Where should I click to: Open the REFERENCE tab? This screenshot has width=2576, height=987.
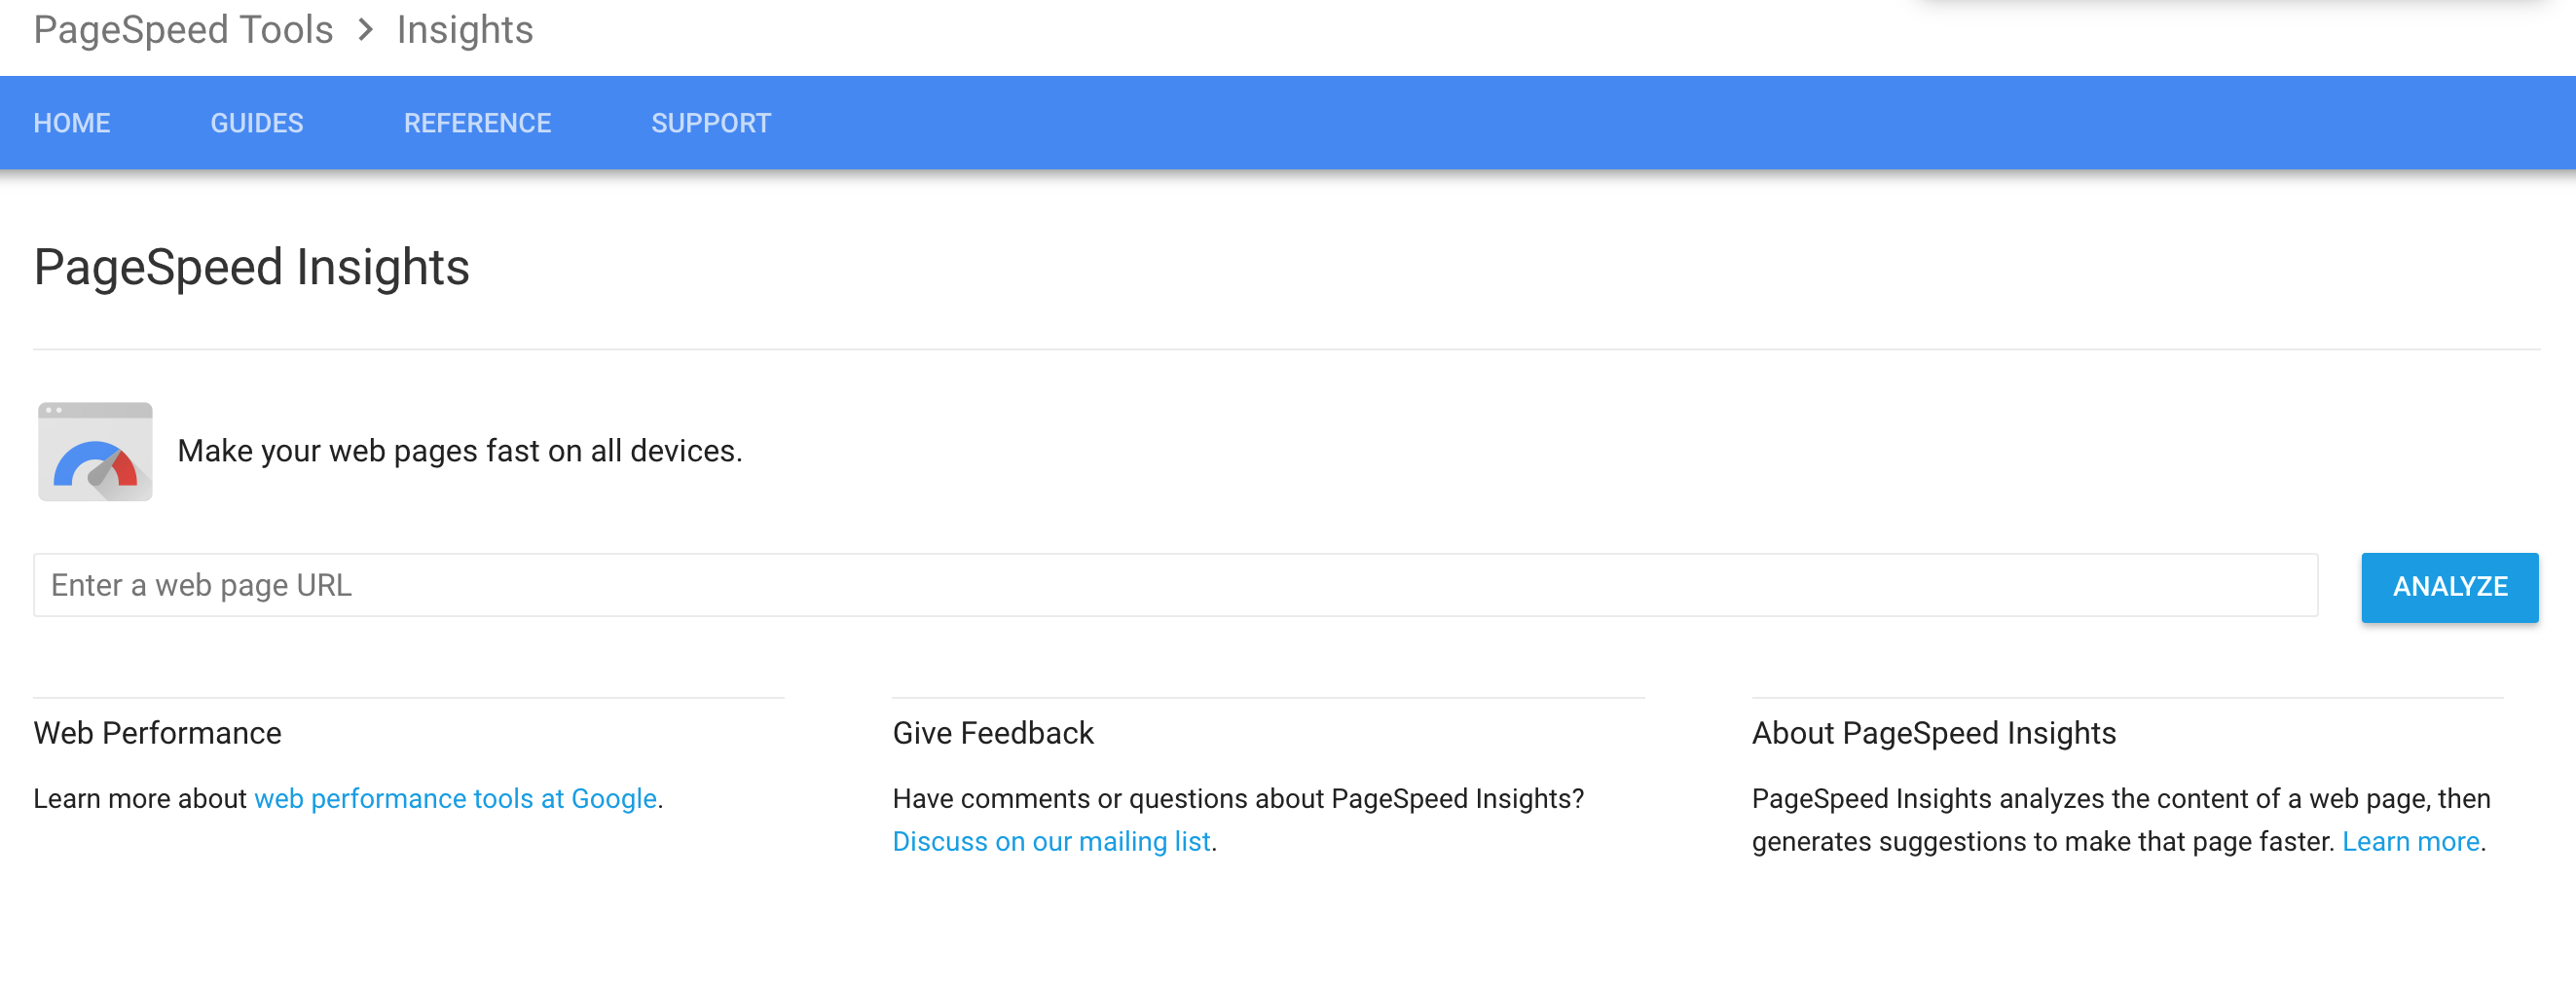point(477,123)
